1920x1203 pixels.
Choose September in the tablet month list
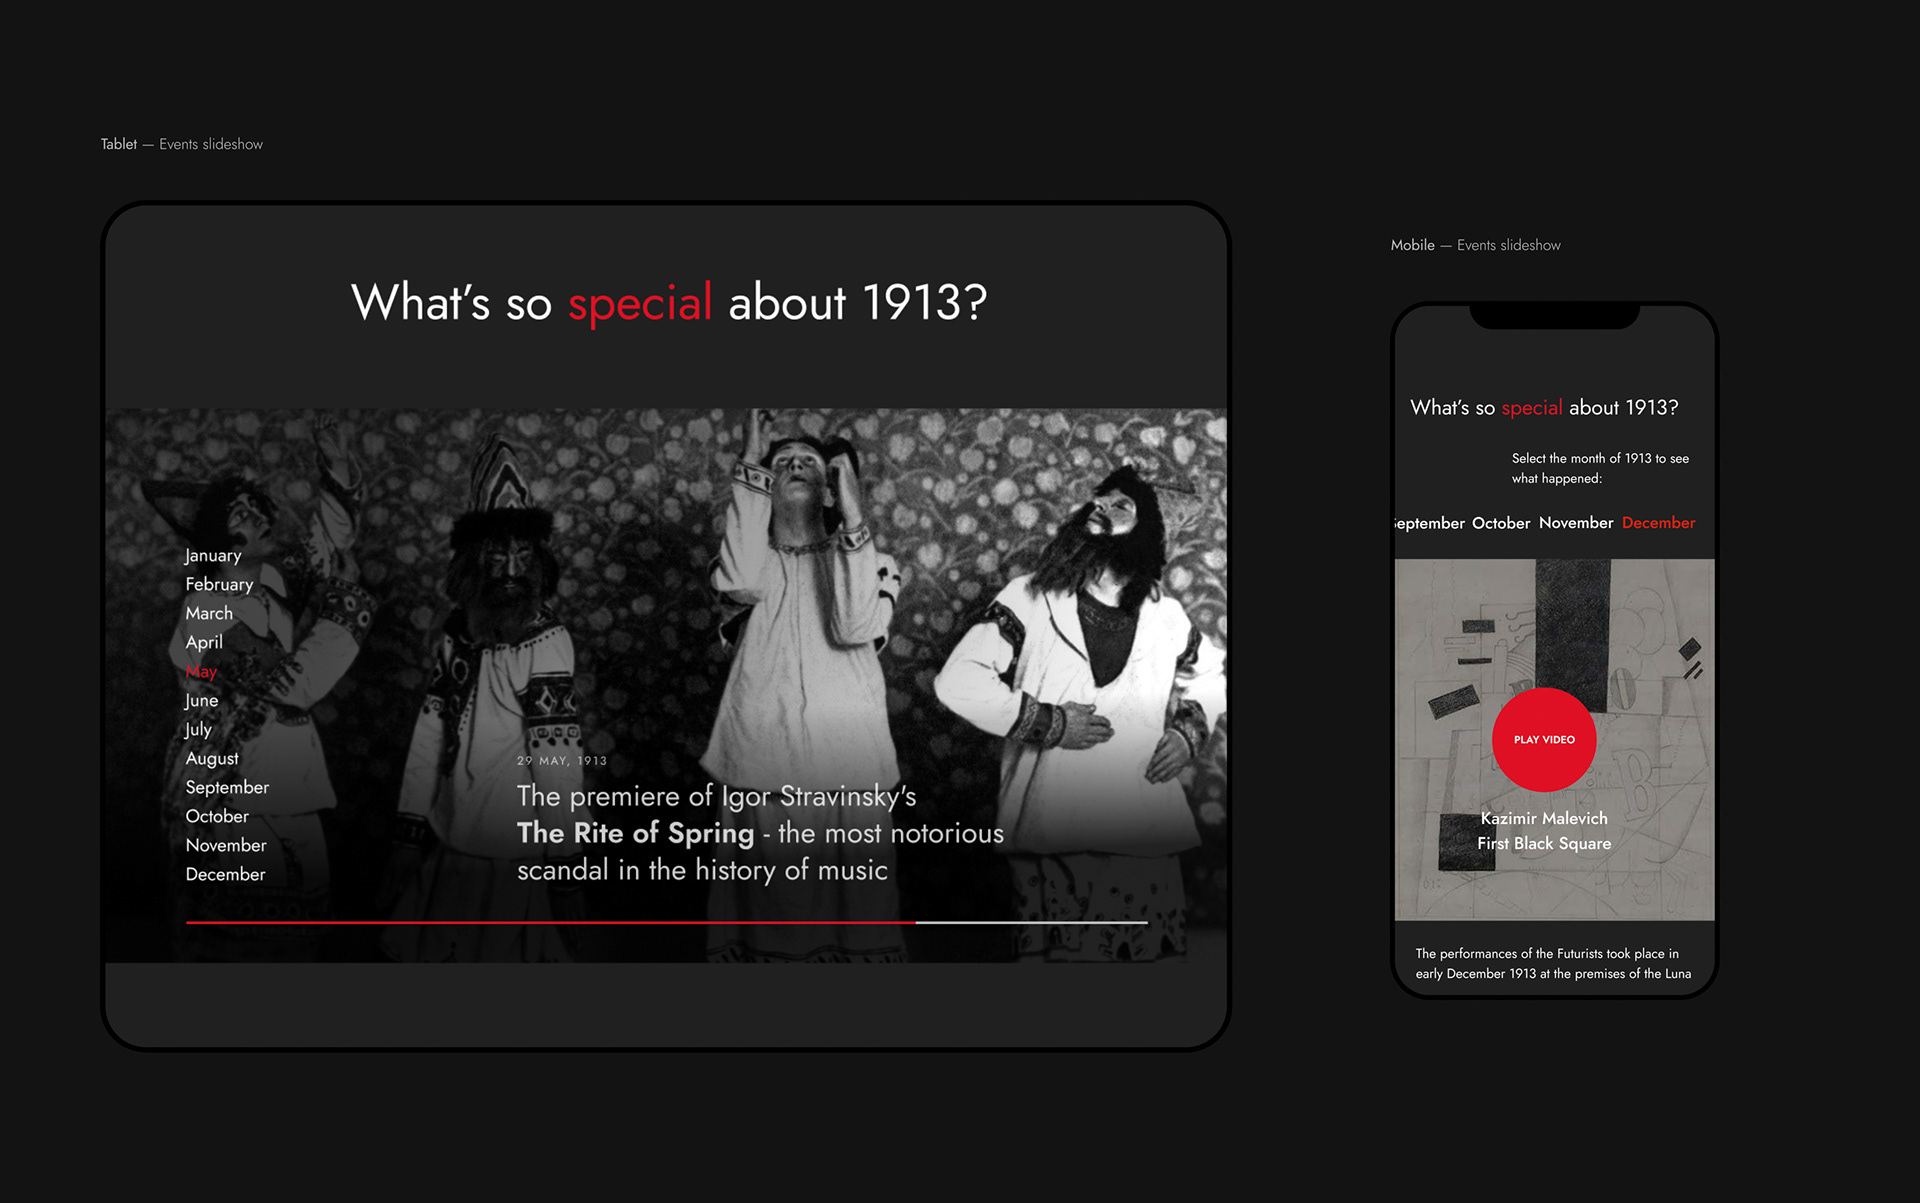tap(227, 787)
